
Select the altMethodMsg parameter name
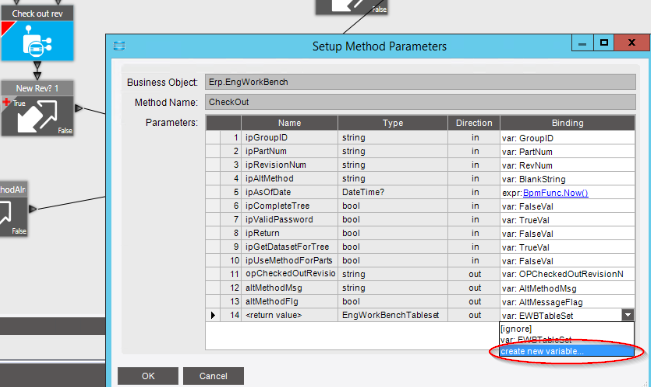pos(289,288)
